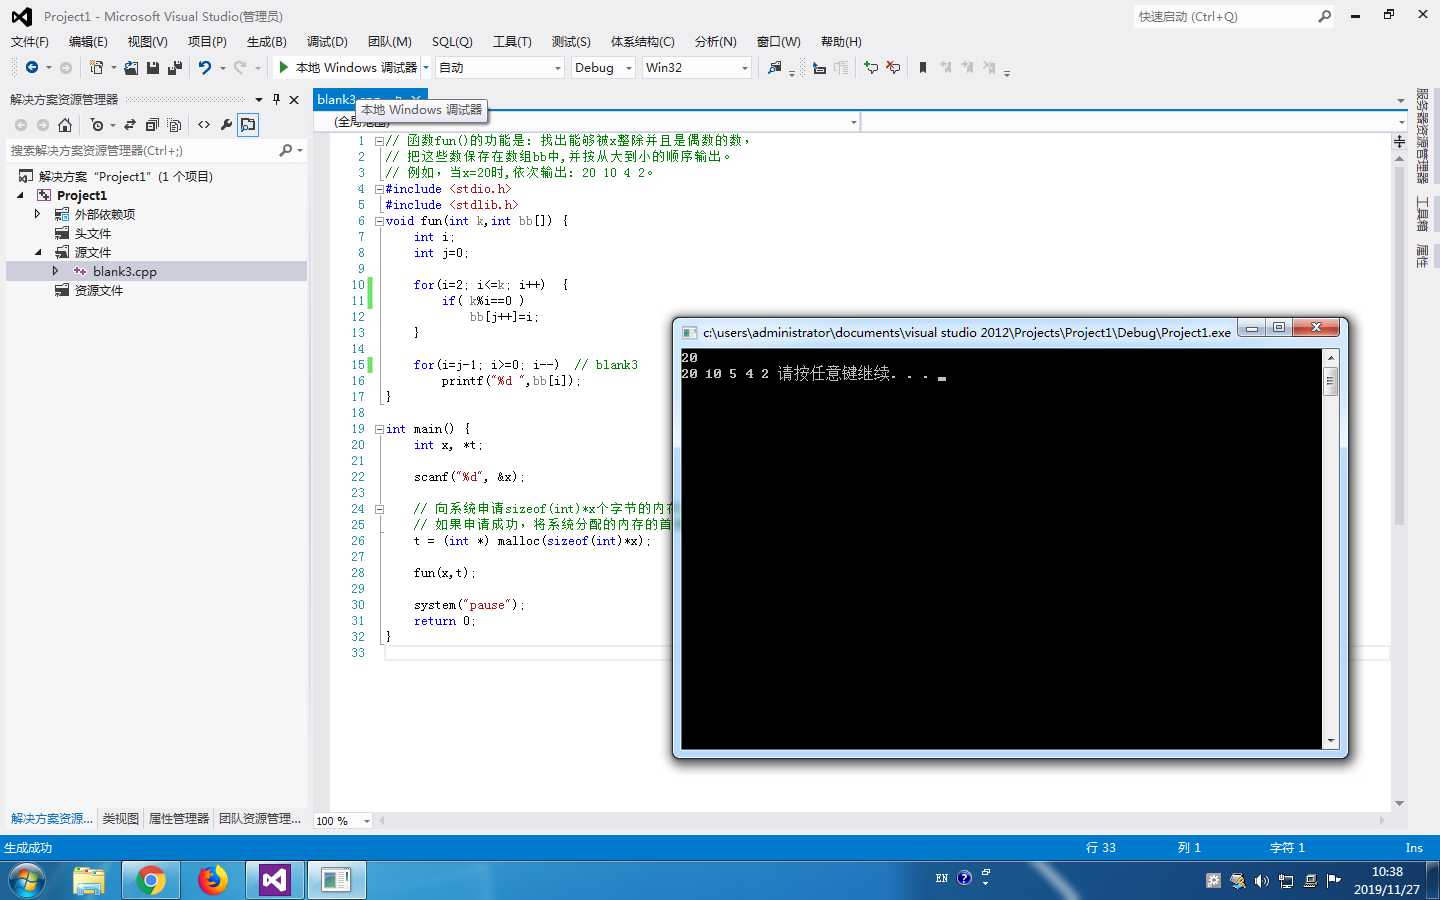Switch to the 团队资源管理 tab
Viewport: 1440px width, 900px height.
[260, 818]
